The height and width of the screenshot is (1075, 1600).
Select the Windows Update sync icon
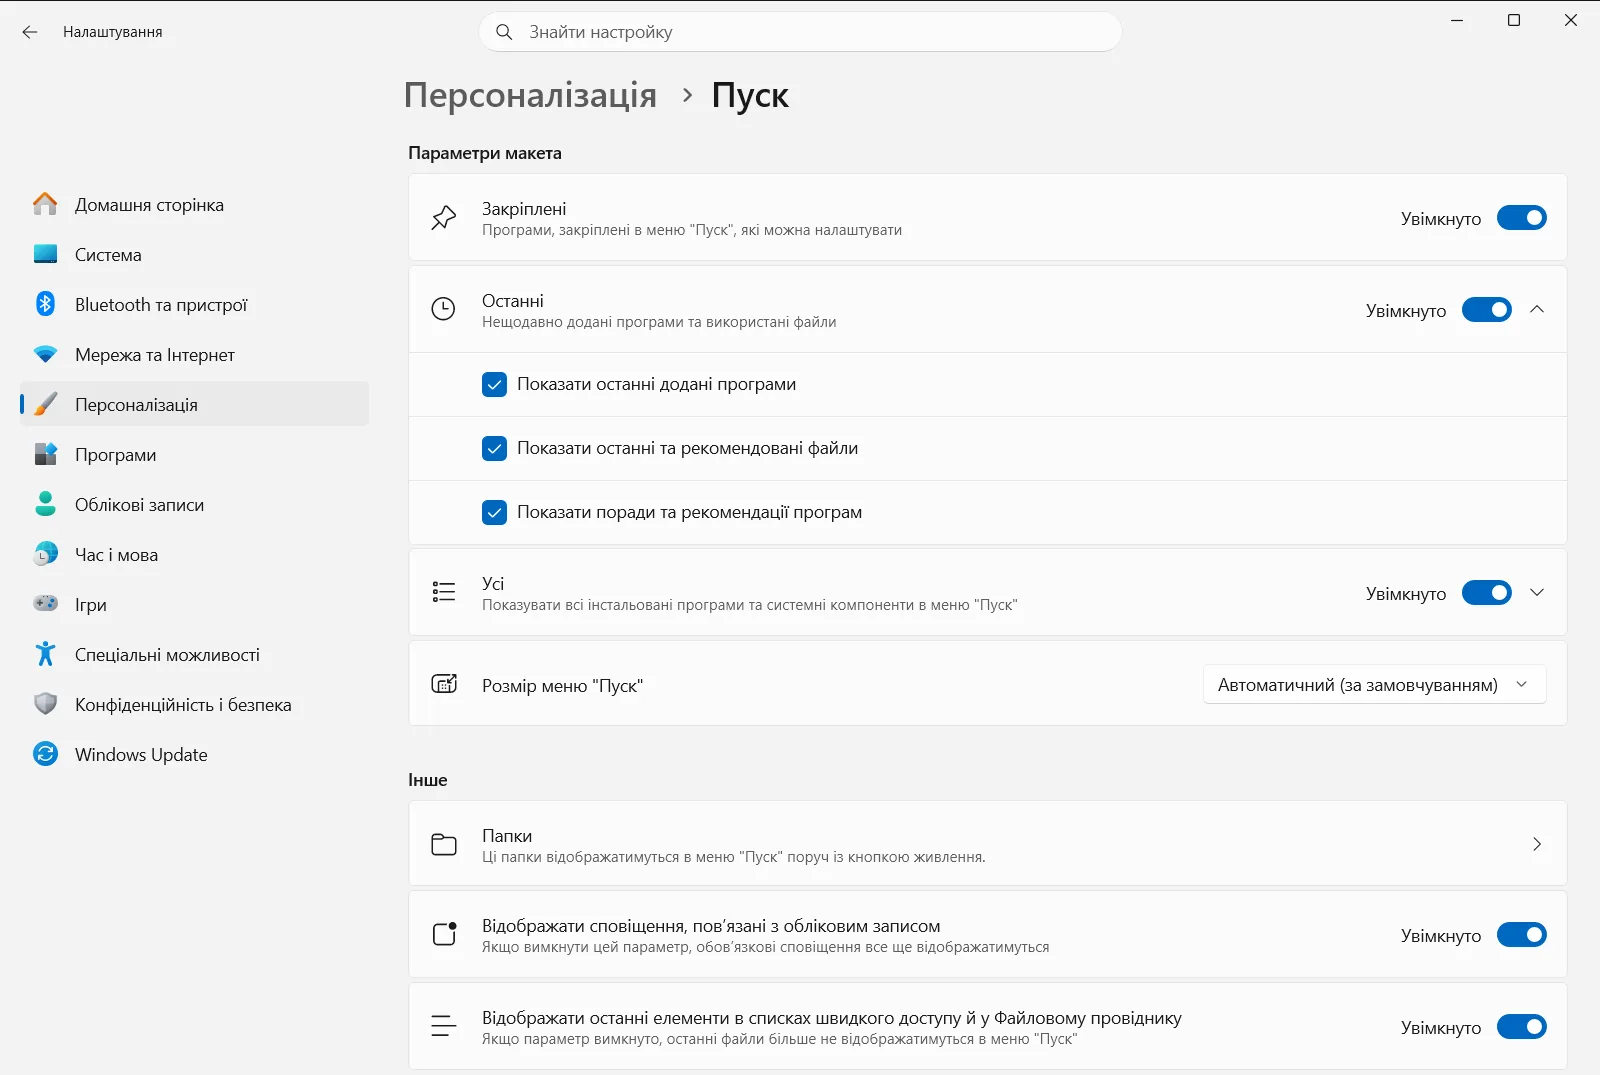[46, 754]
